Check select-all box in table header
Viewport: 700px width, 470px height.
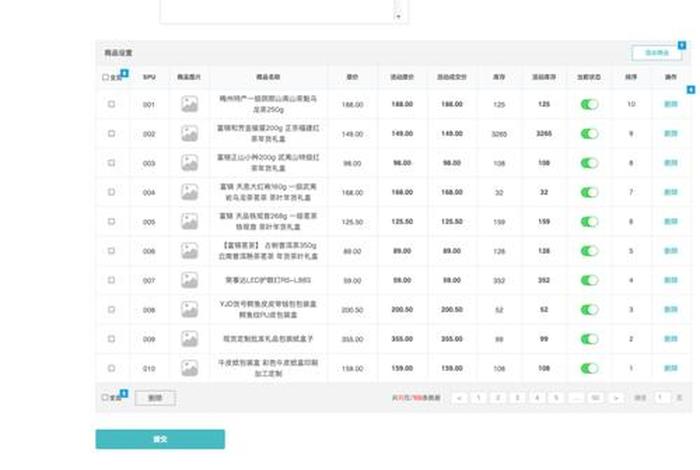point(106,77)
